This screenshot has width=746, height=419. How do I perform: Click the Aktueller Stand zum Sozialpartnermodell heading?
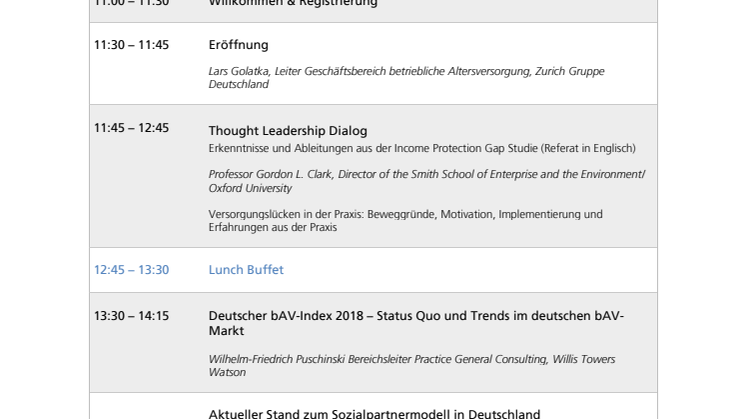pos(374,413)
